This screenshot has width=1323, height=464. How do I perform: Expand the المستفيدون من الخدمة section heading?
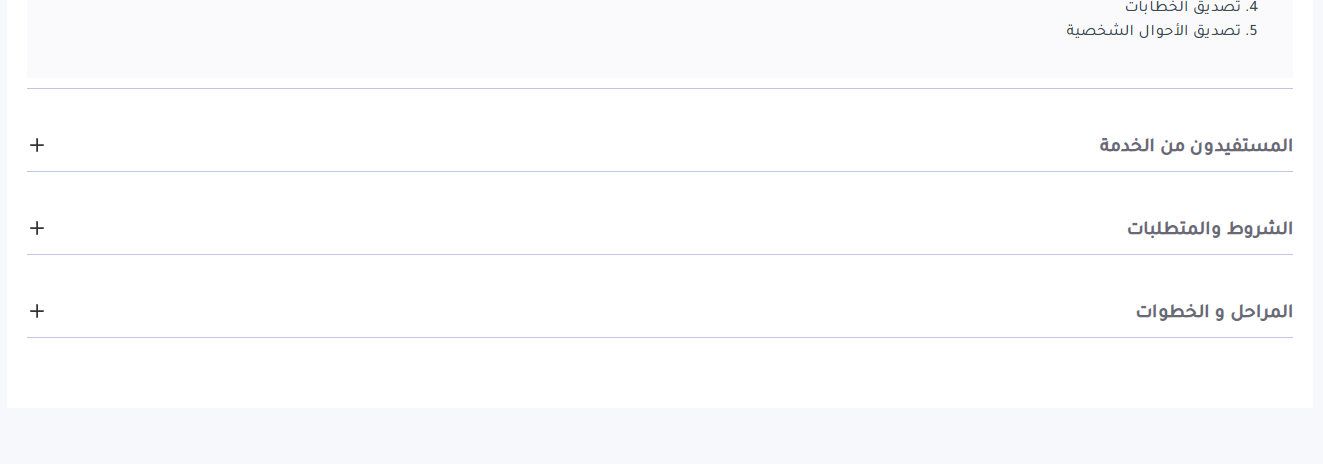click(1195, 146)
